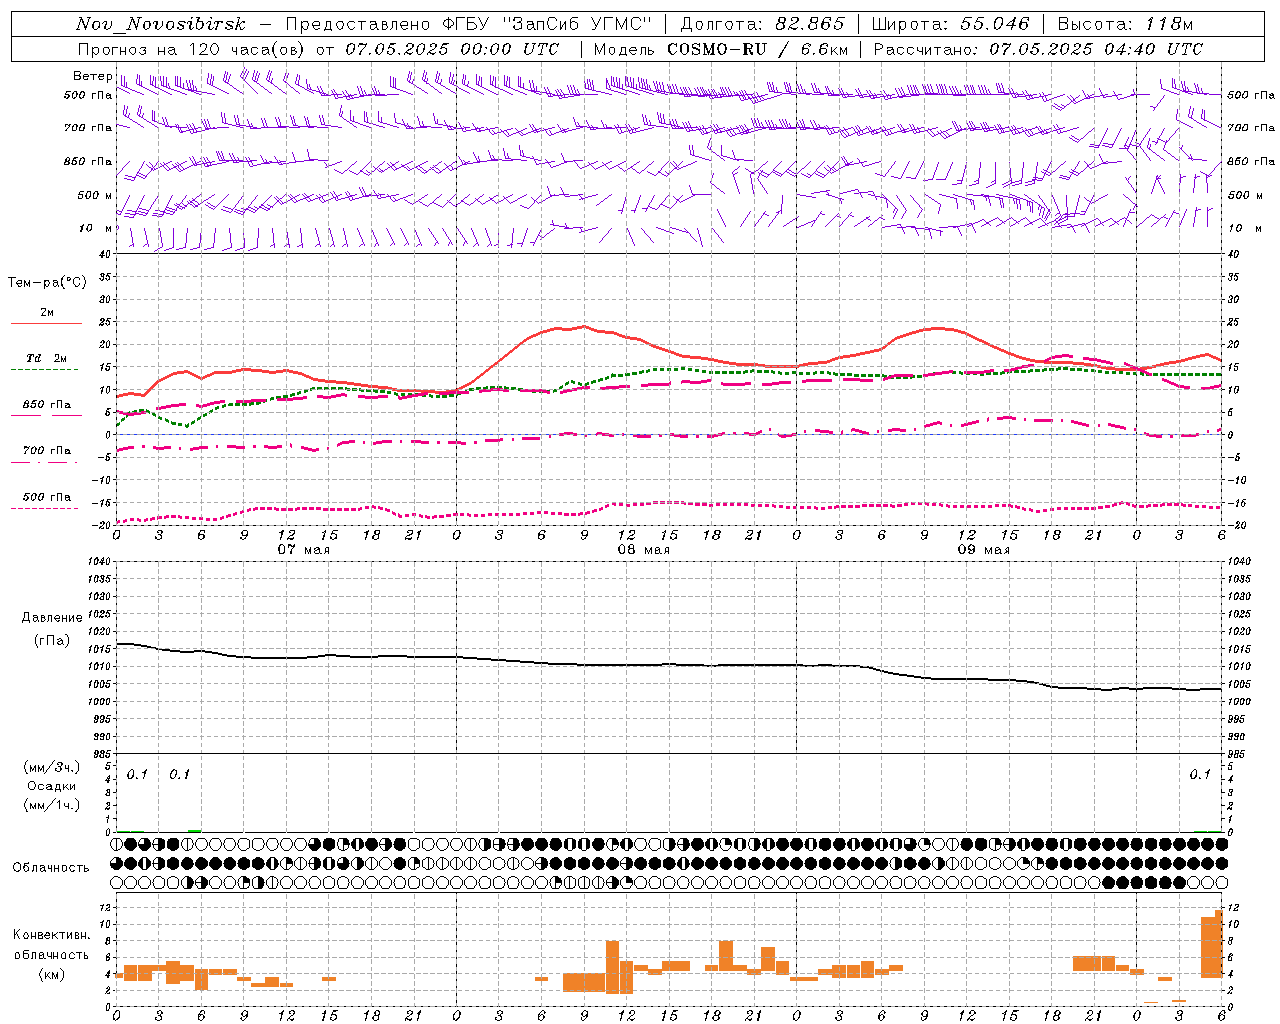Click the model label COSMO-RU / 6.6км
1280x1024 pixels.
[757, 49]
